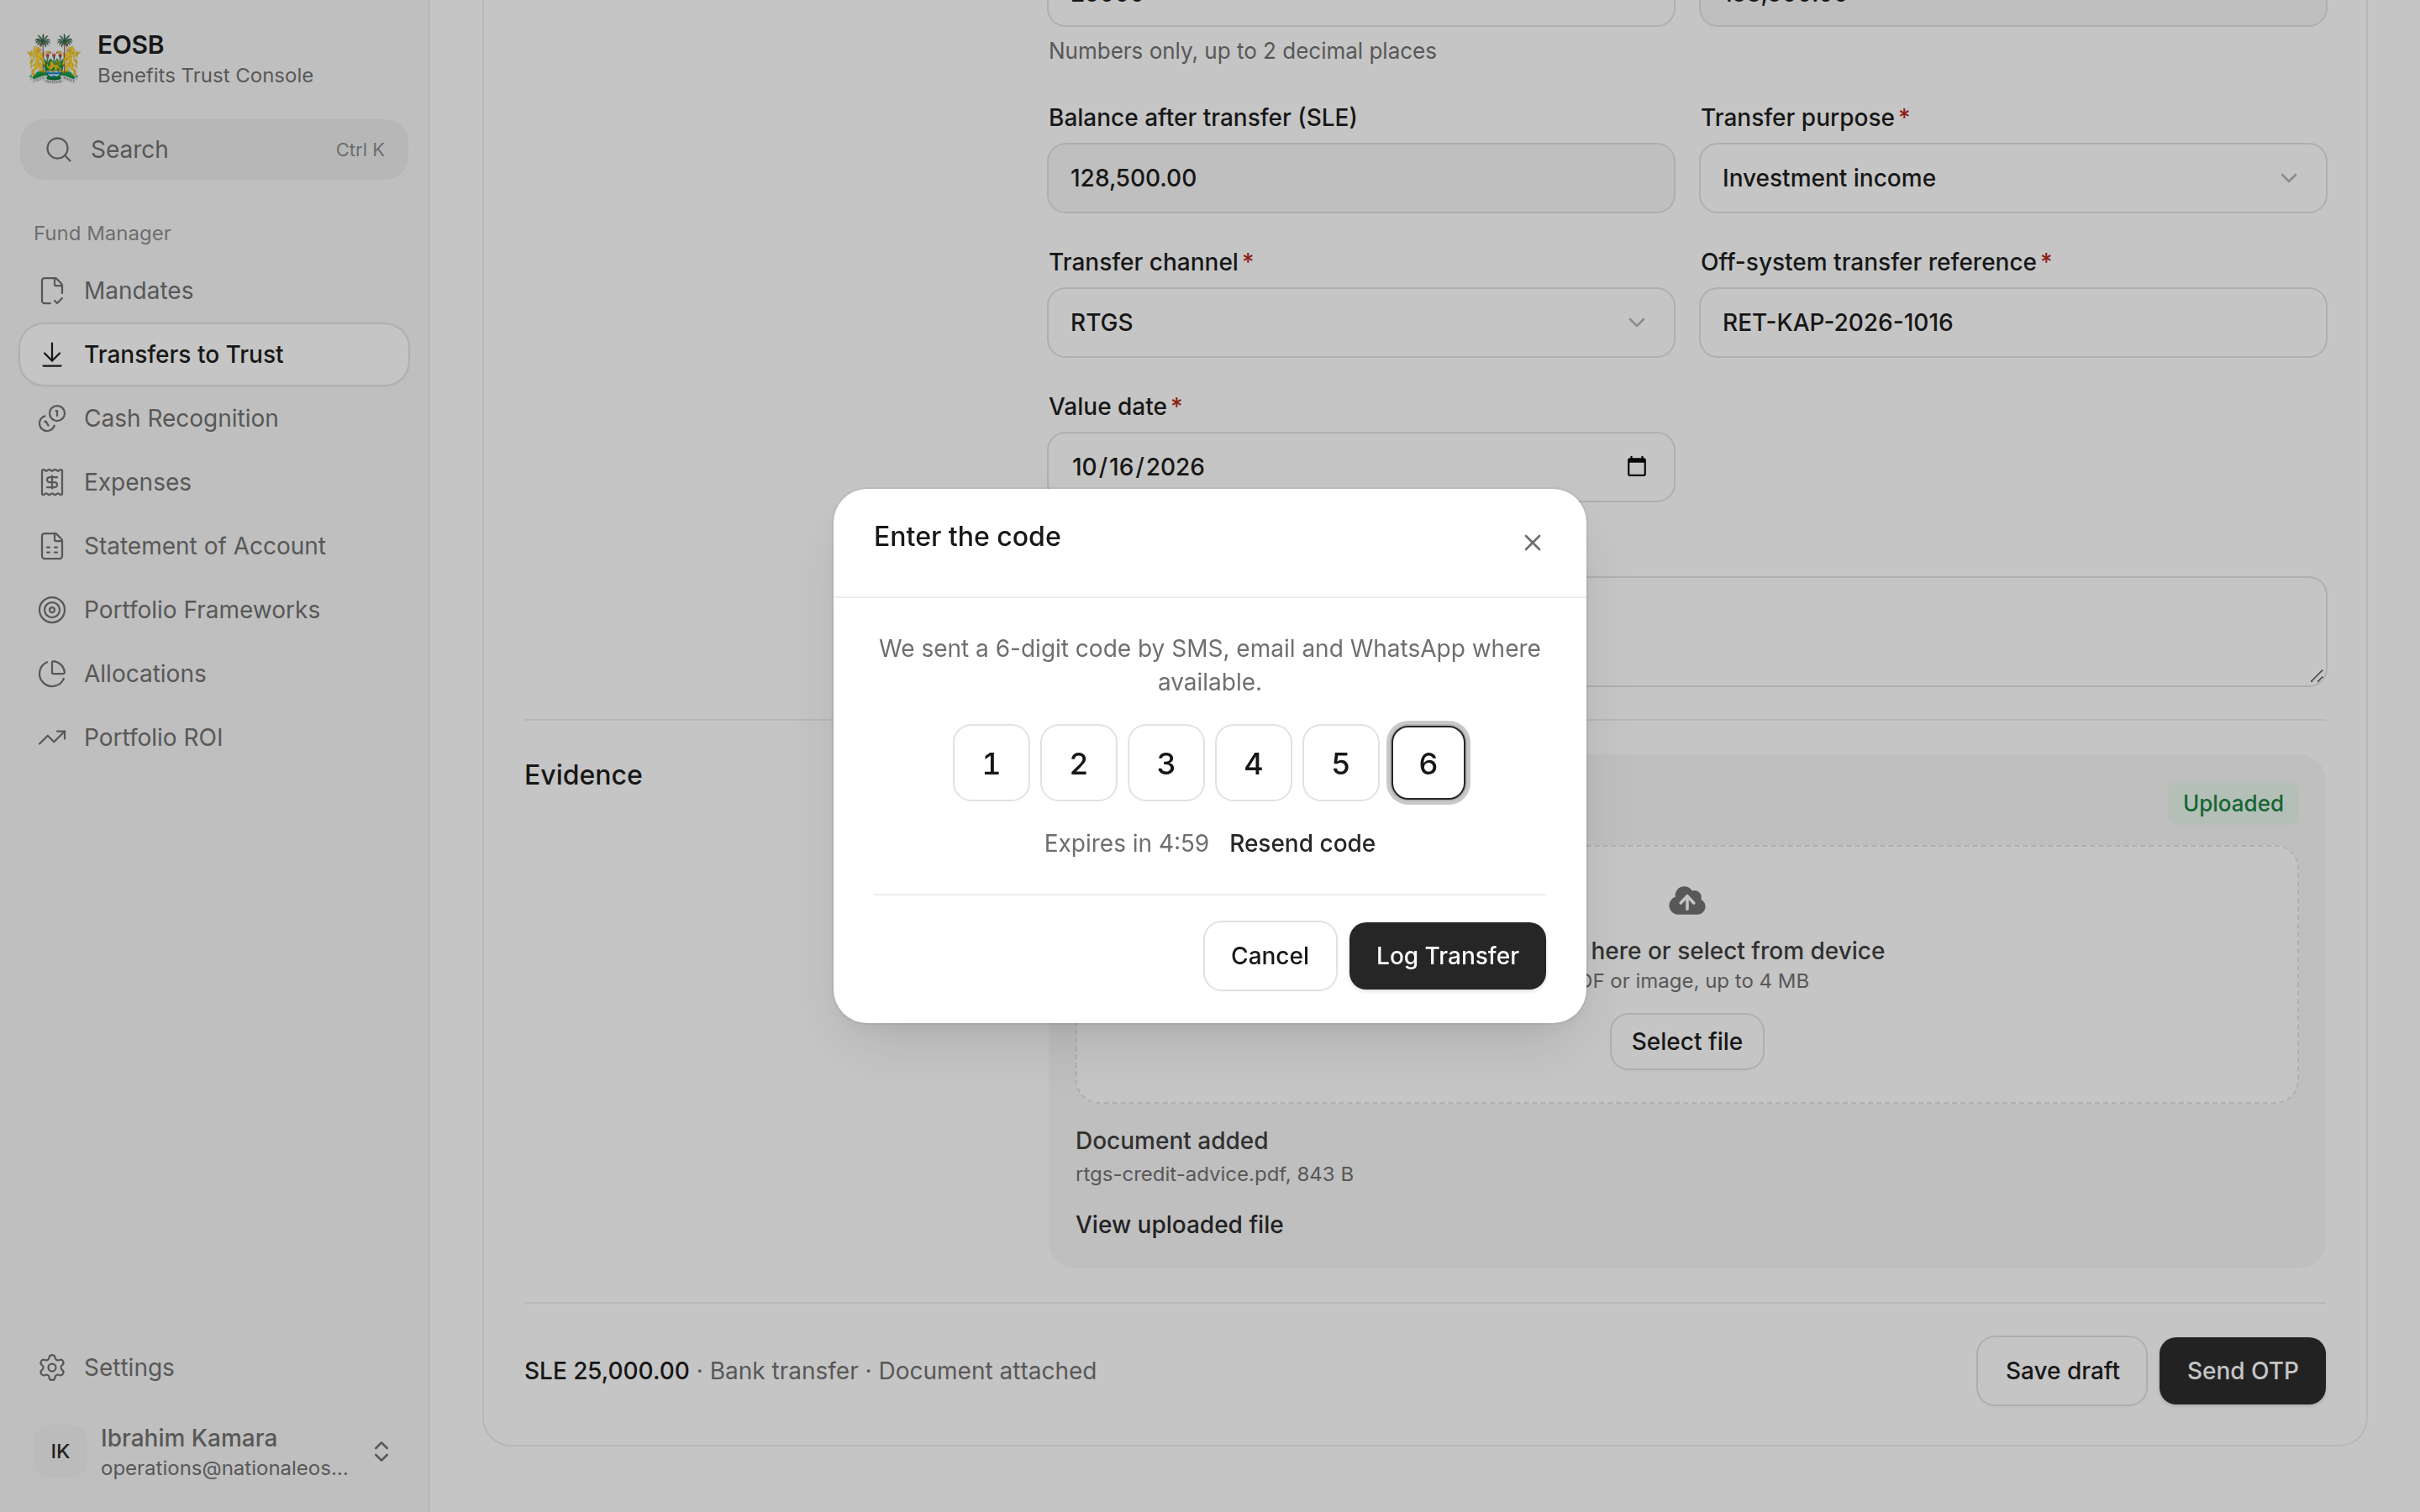Viewport: 2420px width, 1512px height.
Task: Click the Log Transfer button
Action: click(1447, 956)
